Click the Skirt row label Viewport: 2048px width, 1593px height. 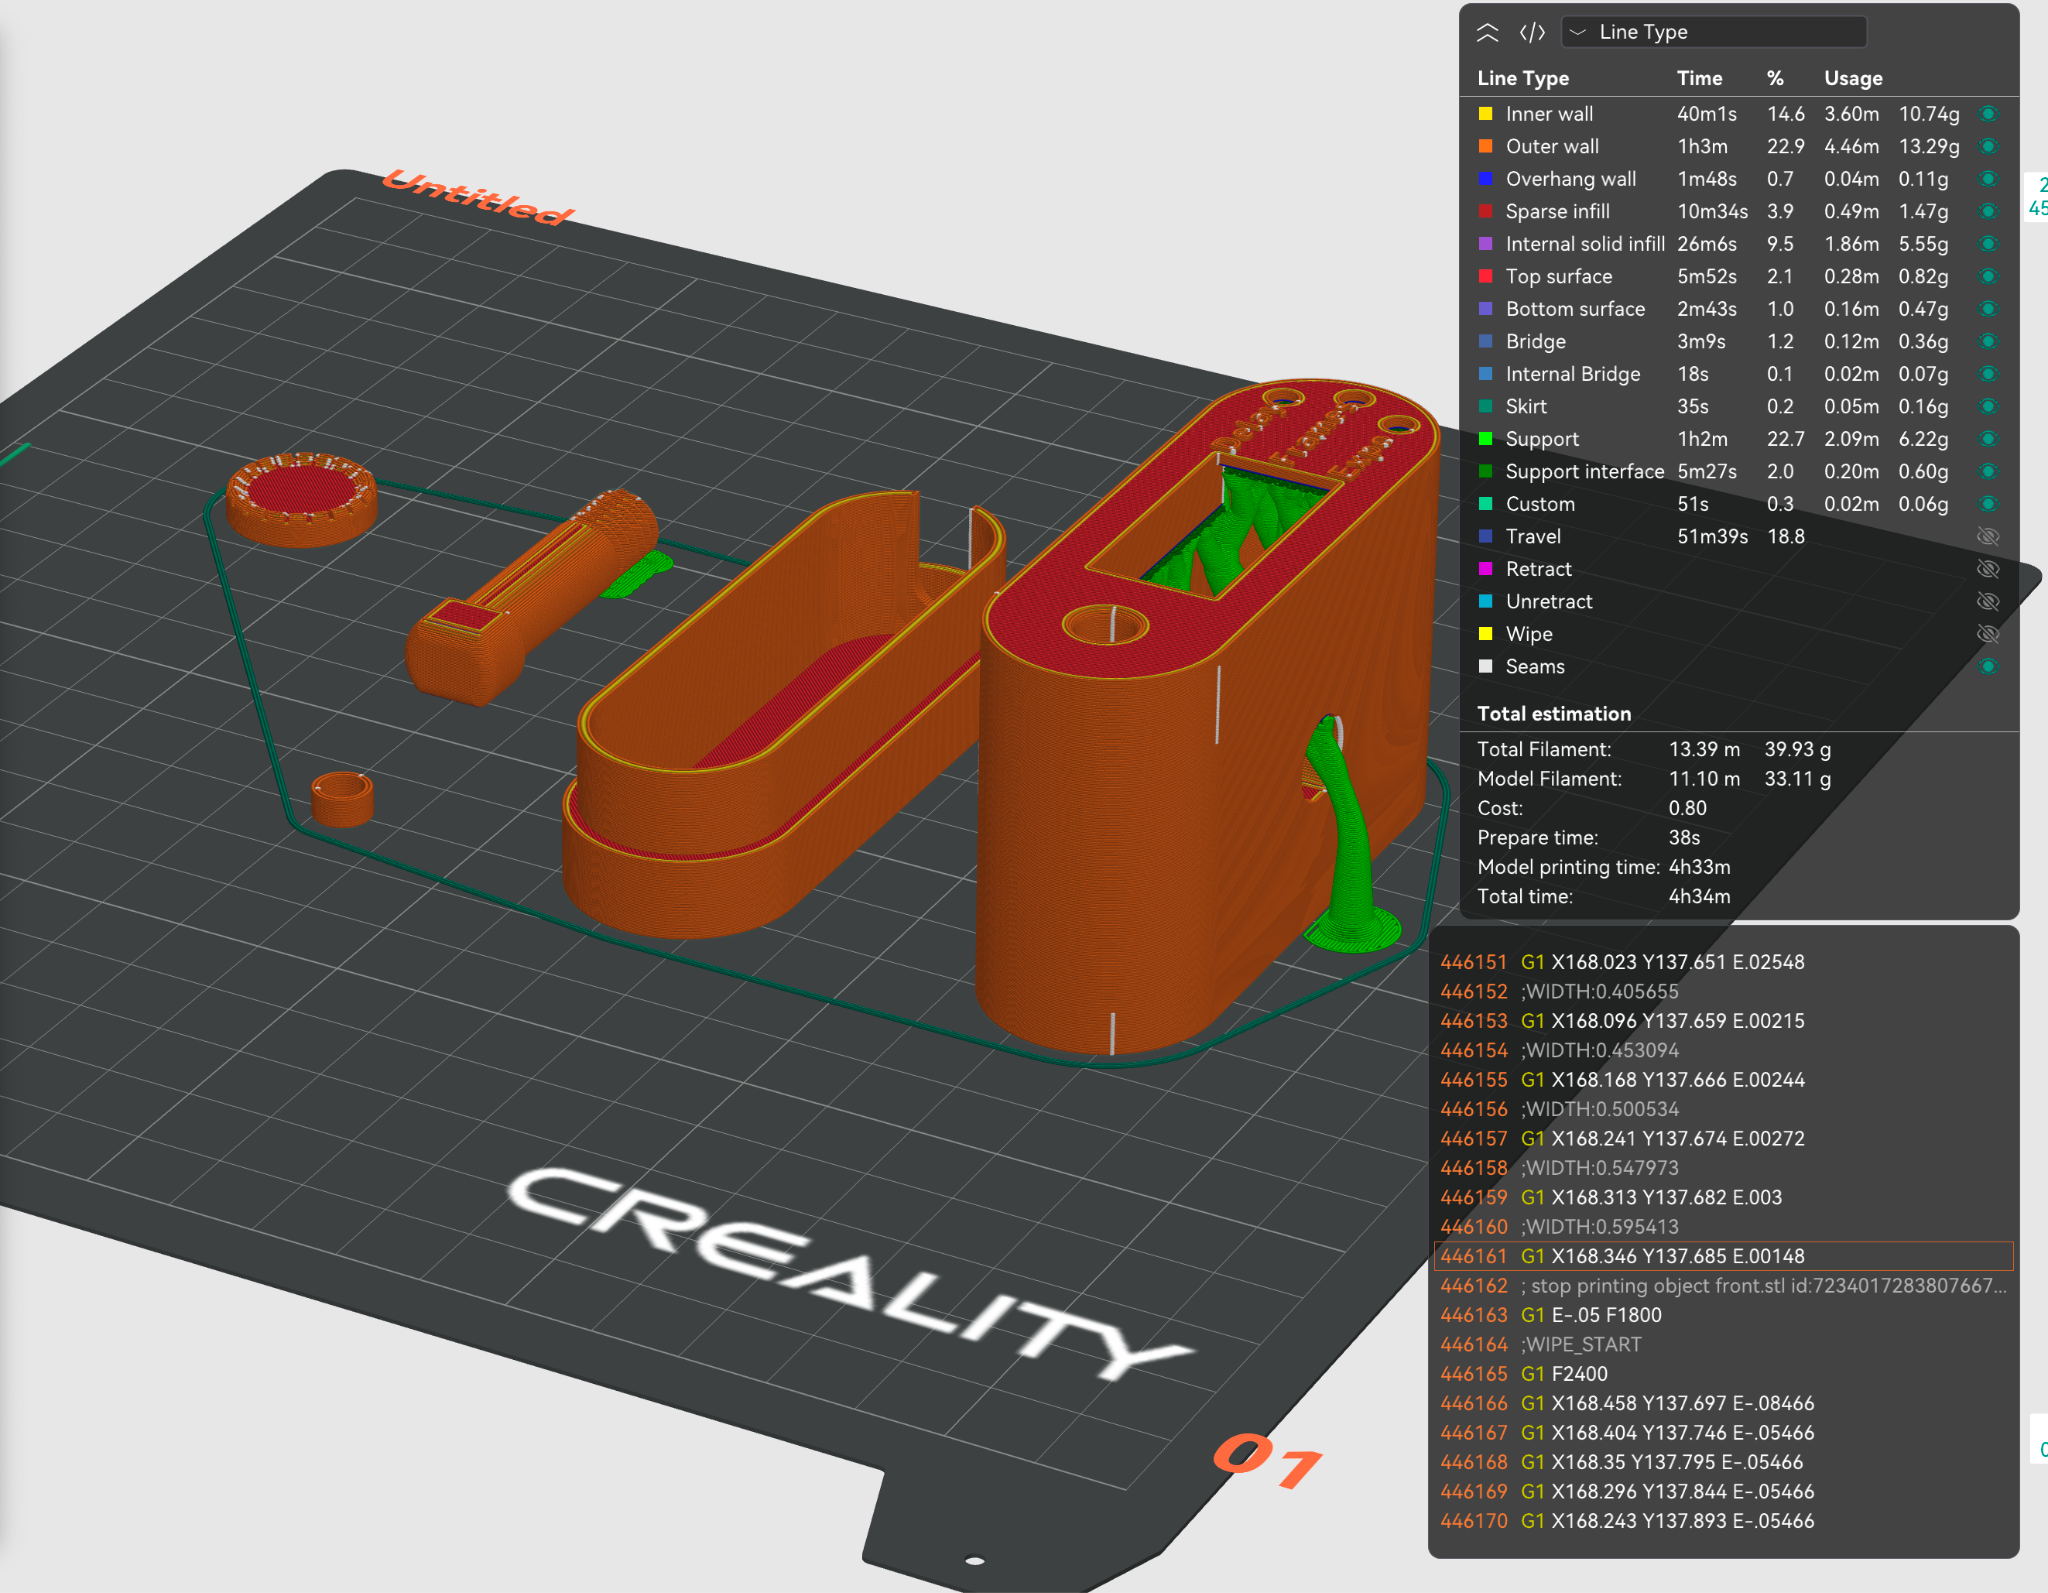pos(1526,407)
